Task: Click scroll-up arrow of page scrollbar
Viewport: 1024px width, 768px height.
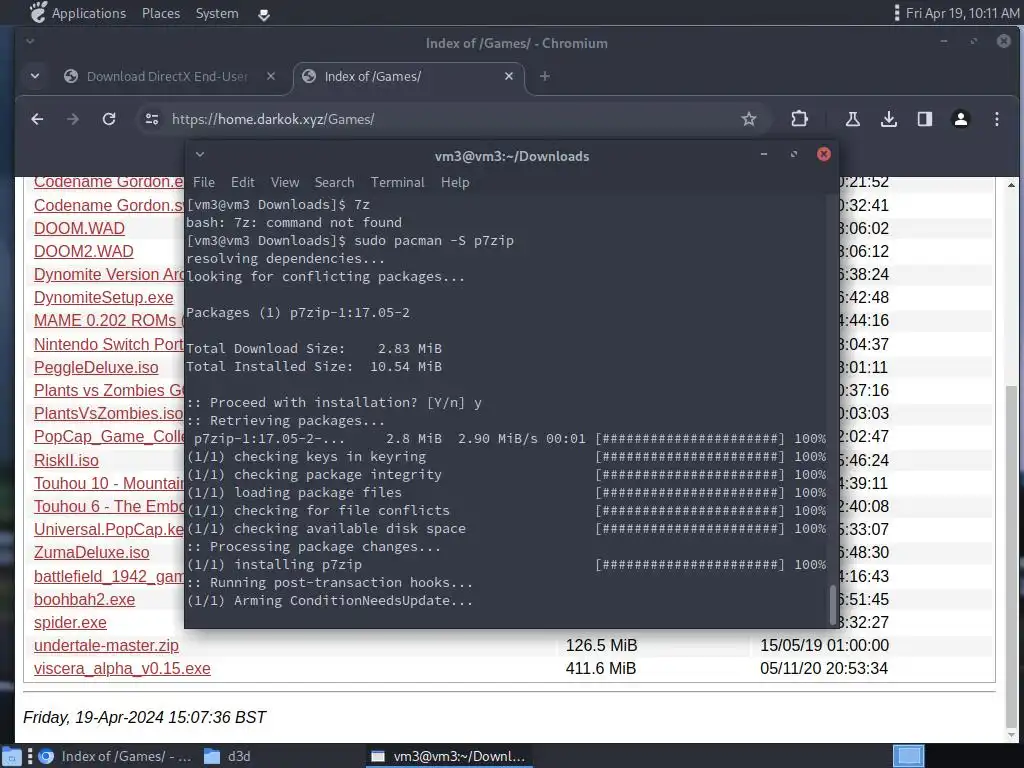Action: tap(1011, 185)
